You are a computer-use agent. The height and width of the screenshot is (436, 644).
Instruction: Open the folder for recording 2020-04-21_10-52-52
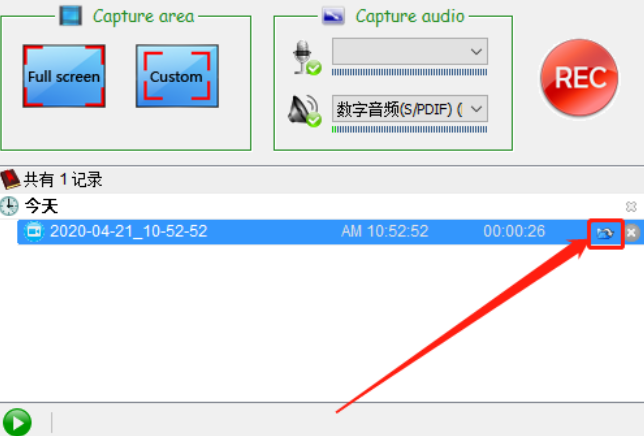click(x=605, y=233)
